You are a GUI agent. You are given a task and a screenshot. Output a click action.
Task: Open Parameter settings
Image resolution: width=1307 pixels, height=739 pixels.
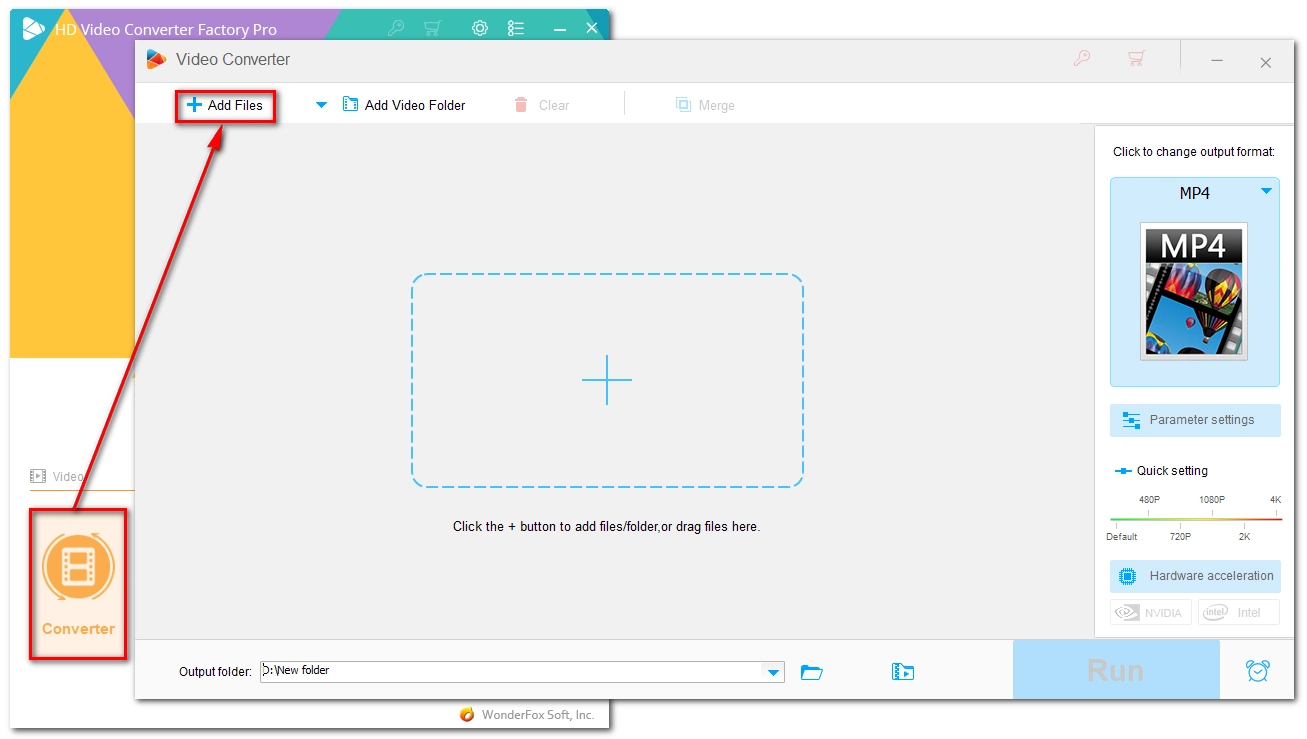click(x=1195, y=420)
